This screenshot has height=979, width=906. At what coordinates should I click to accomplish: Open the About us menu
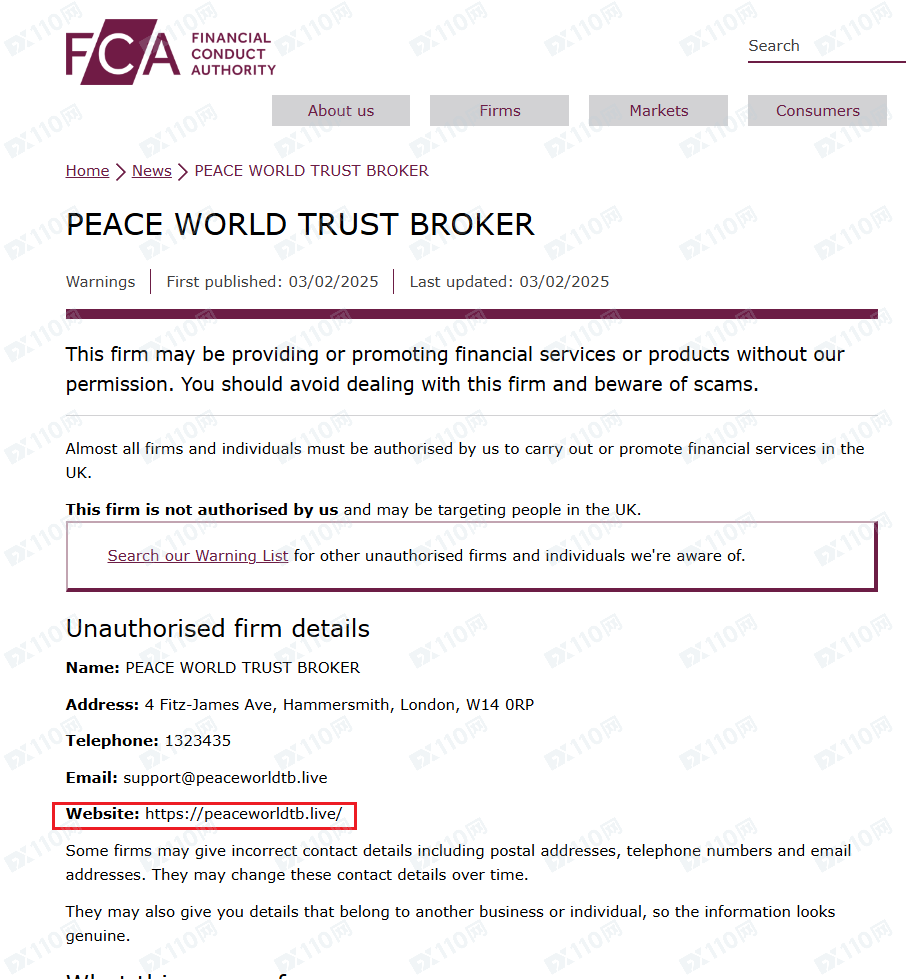[x=341, y=111]
